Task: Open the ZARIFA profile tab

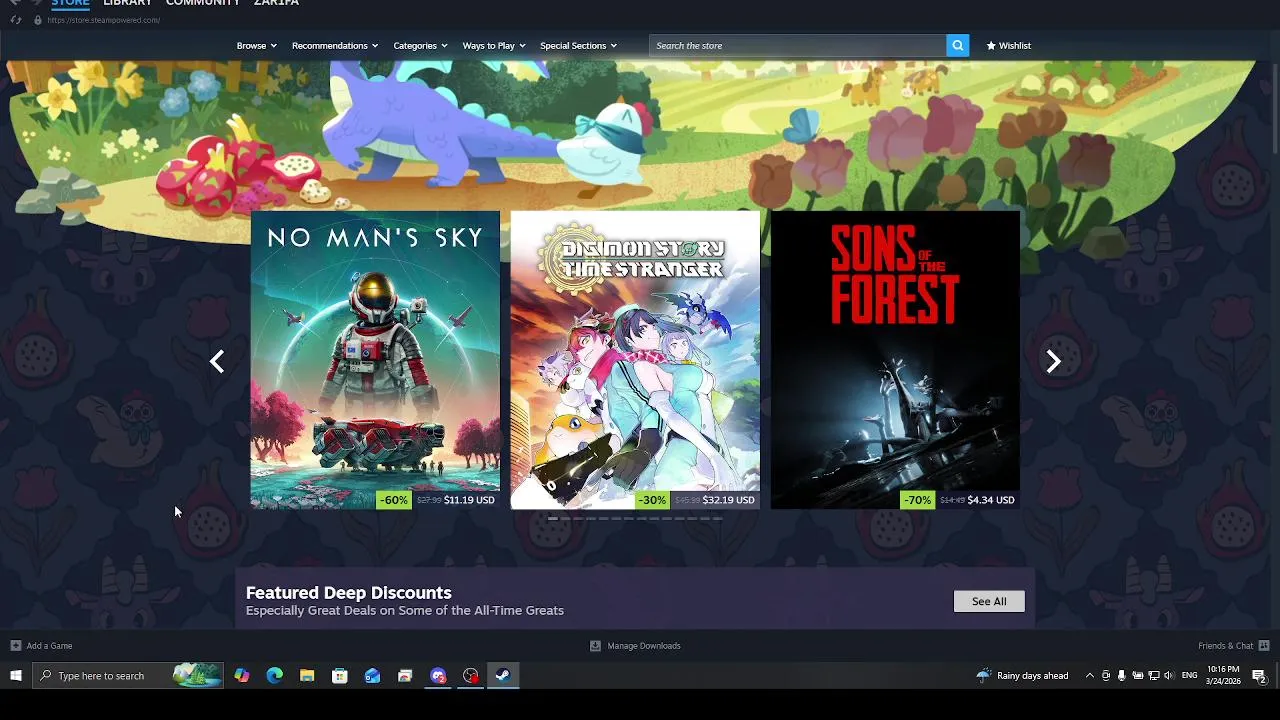Action: click(276, 3)
